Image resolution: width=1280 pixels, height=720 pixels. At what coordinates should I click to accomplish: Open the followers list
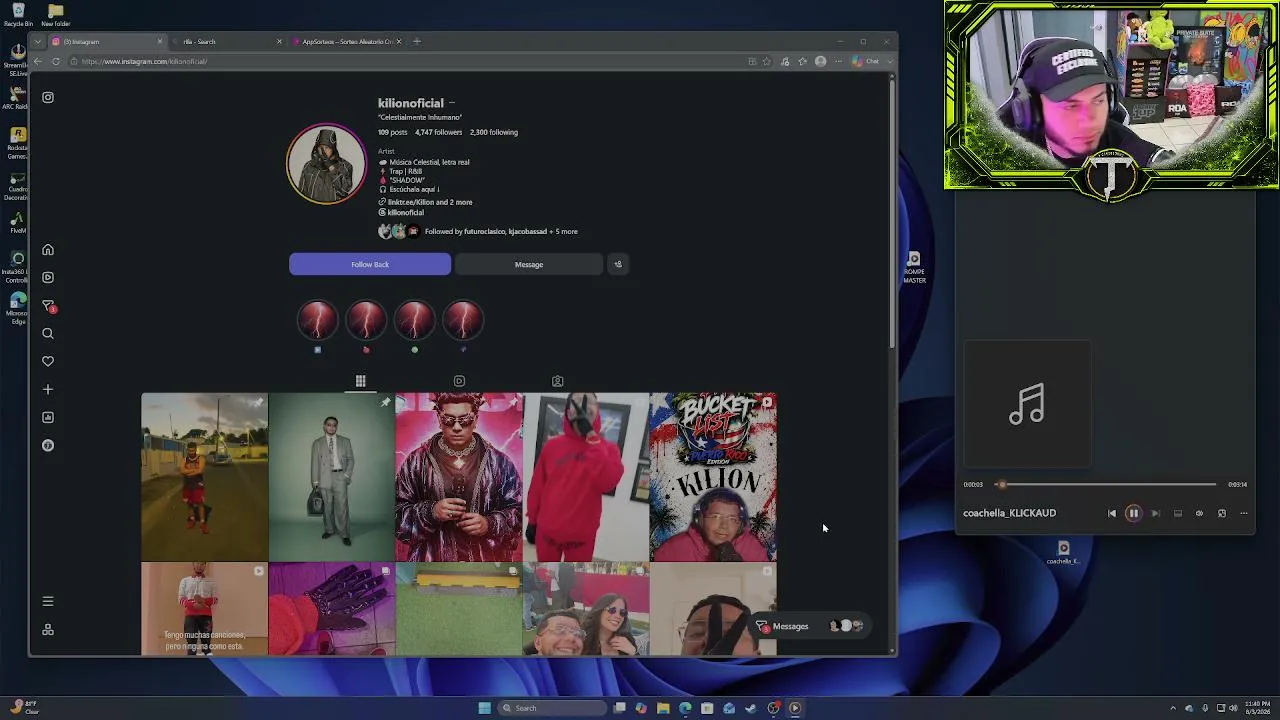439,132
